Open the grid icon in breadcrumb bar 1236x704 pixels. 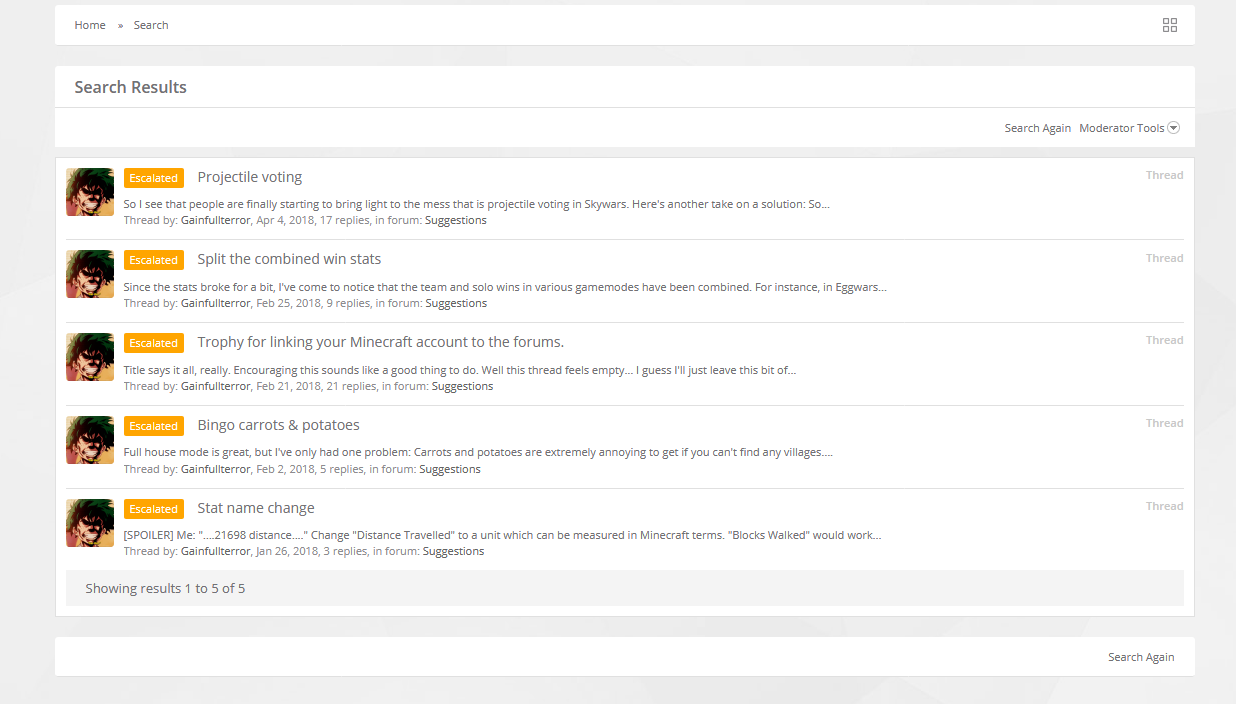[x=1170, y=25]
